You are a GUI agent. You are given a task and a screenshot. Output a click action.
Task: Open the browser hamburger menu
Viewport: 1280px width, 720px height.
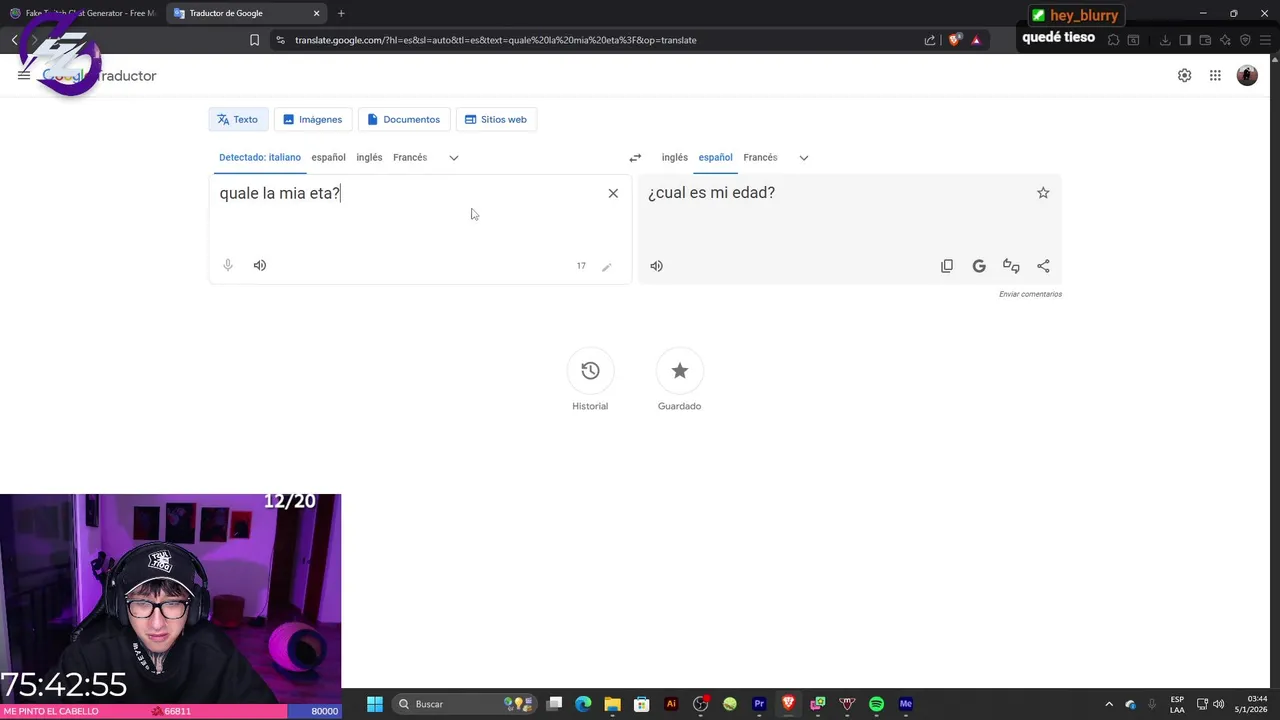click(x=1265, y=40)
